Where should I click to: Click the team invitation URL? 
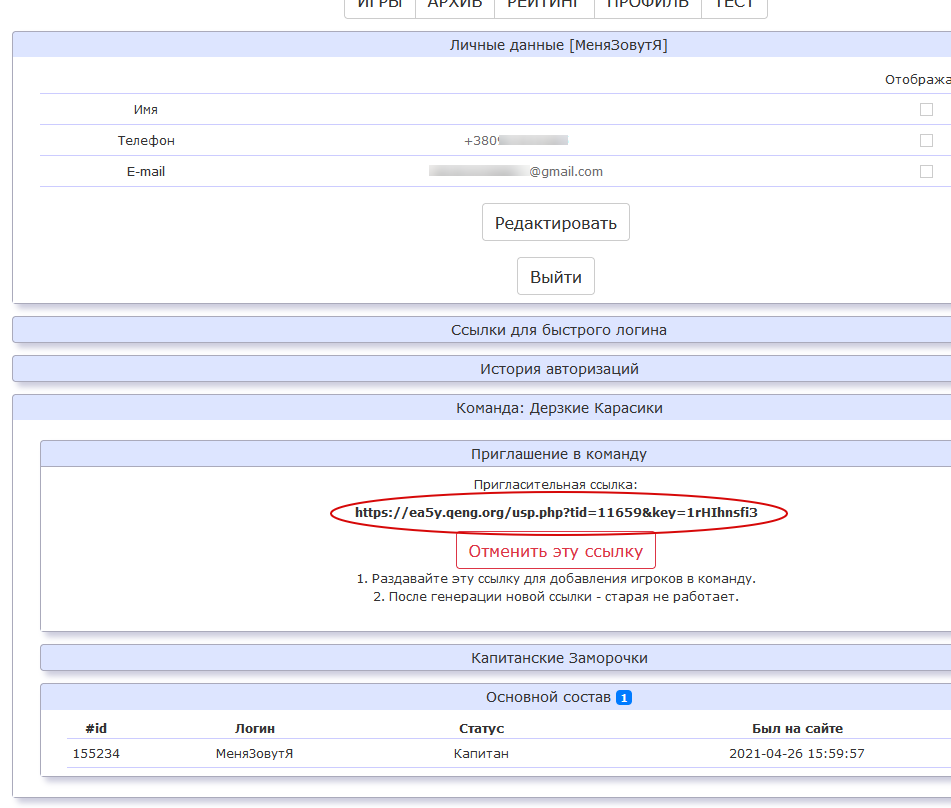pos(556,513)
